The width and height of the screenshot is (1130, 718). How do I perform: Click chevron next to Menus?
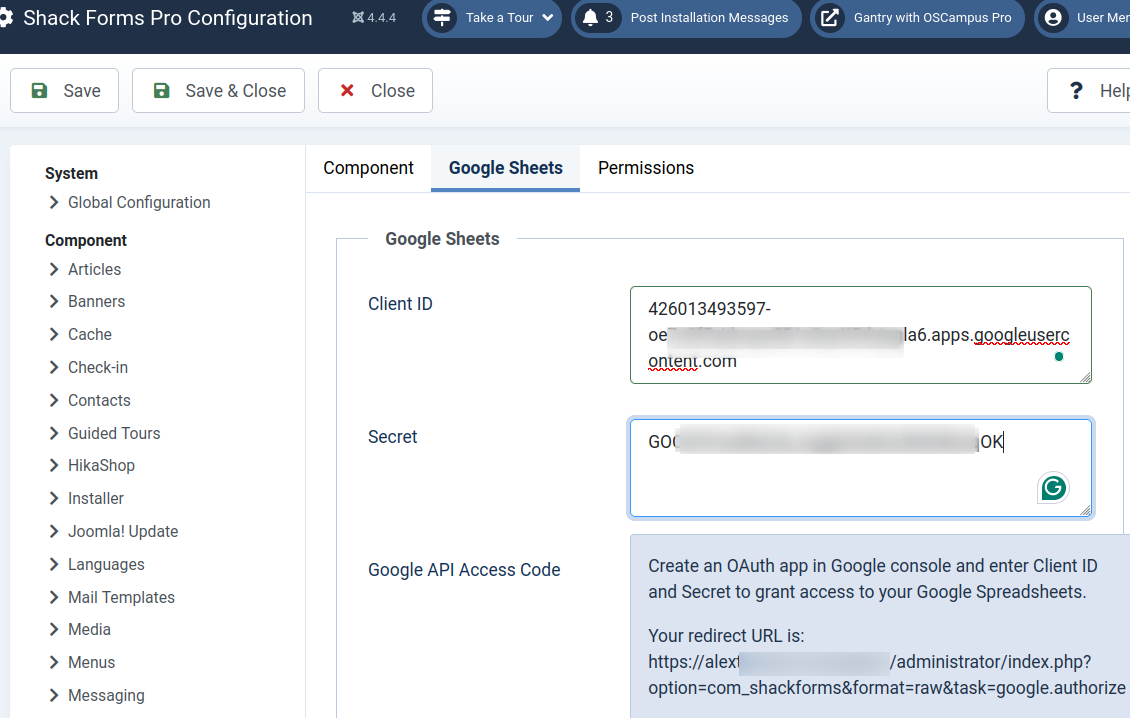tap(54, 662)
